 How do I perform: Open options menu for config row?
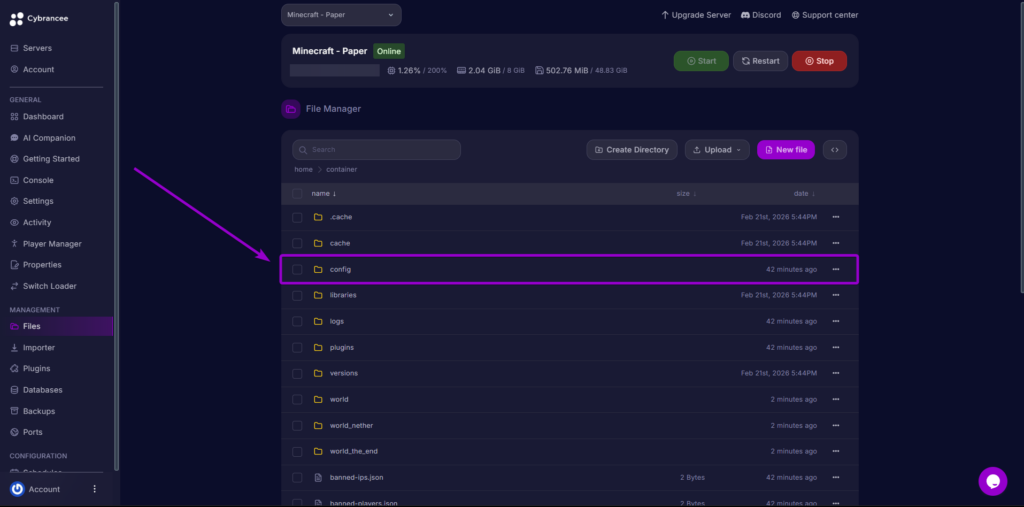point(836,269)
